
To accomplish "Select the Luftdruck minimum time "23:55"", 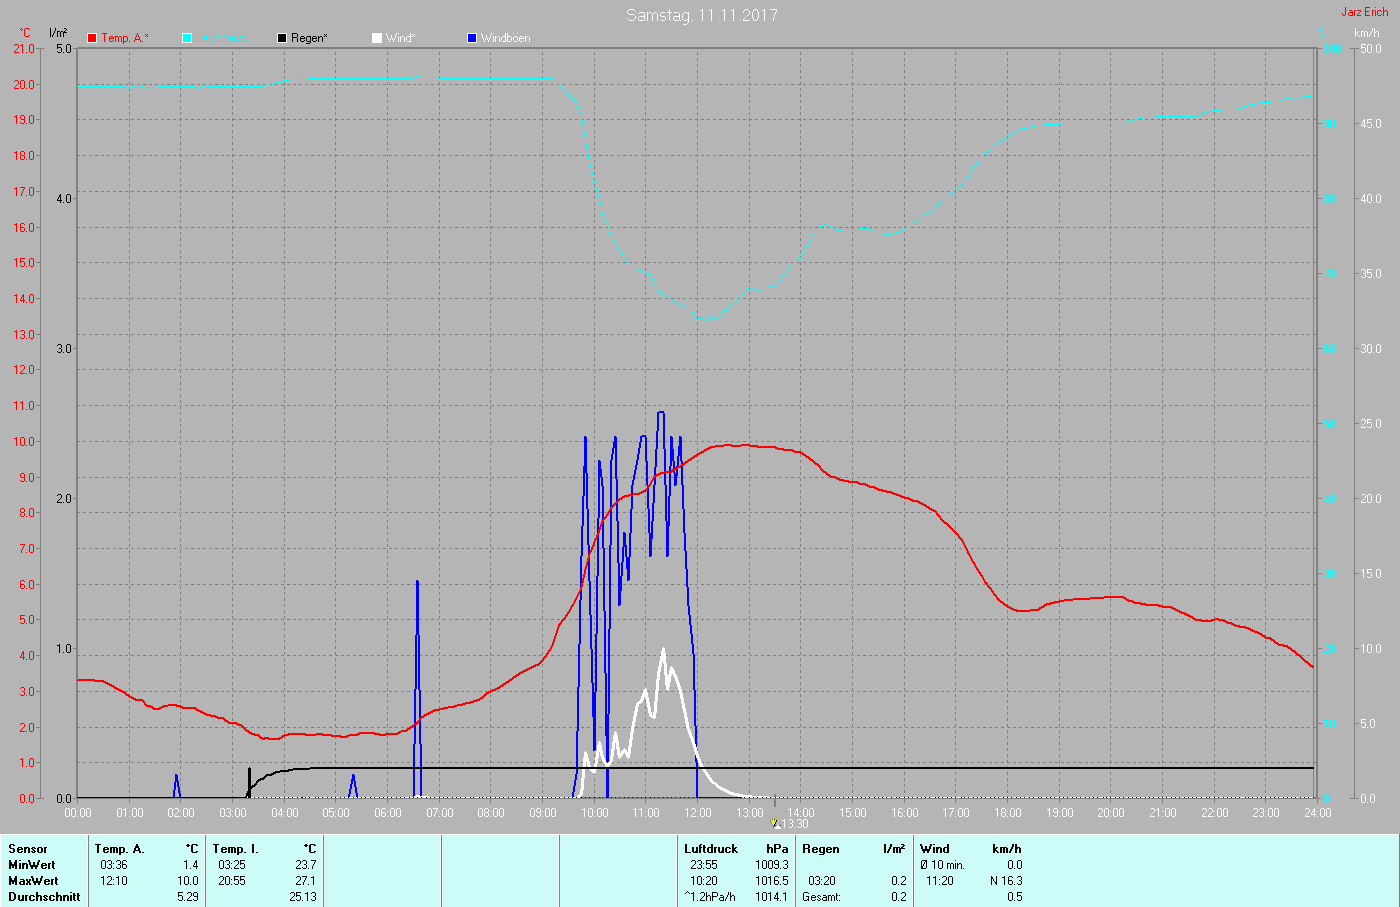I will tap(704, 865).
